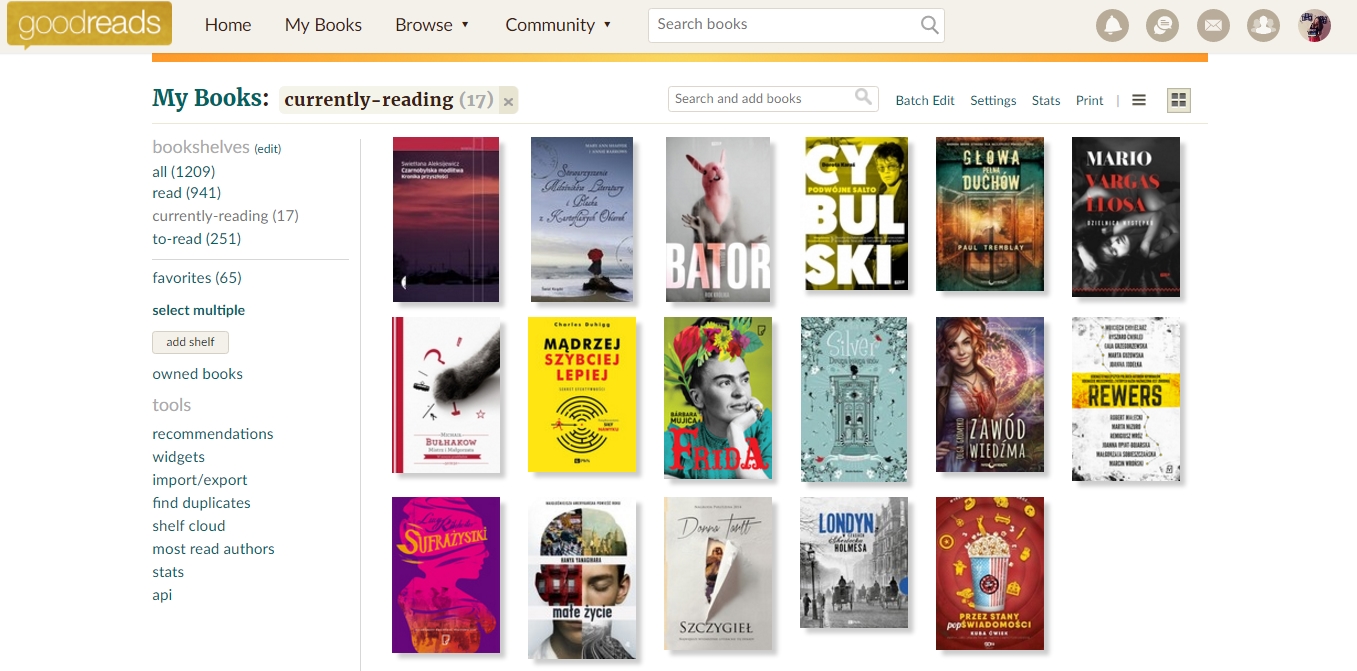Open the Cybulski Podwójne salto cover
The height and width of the screenshot is (671, 1357).
(856, 214)
